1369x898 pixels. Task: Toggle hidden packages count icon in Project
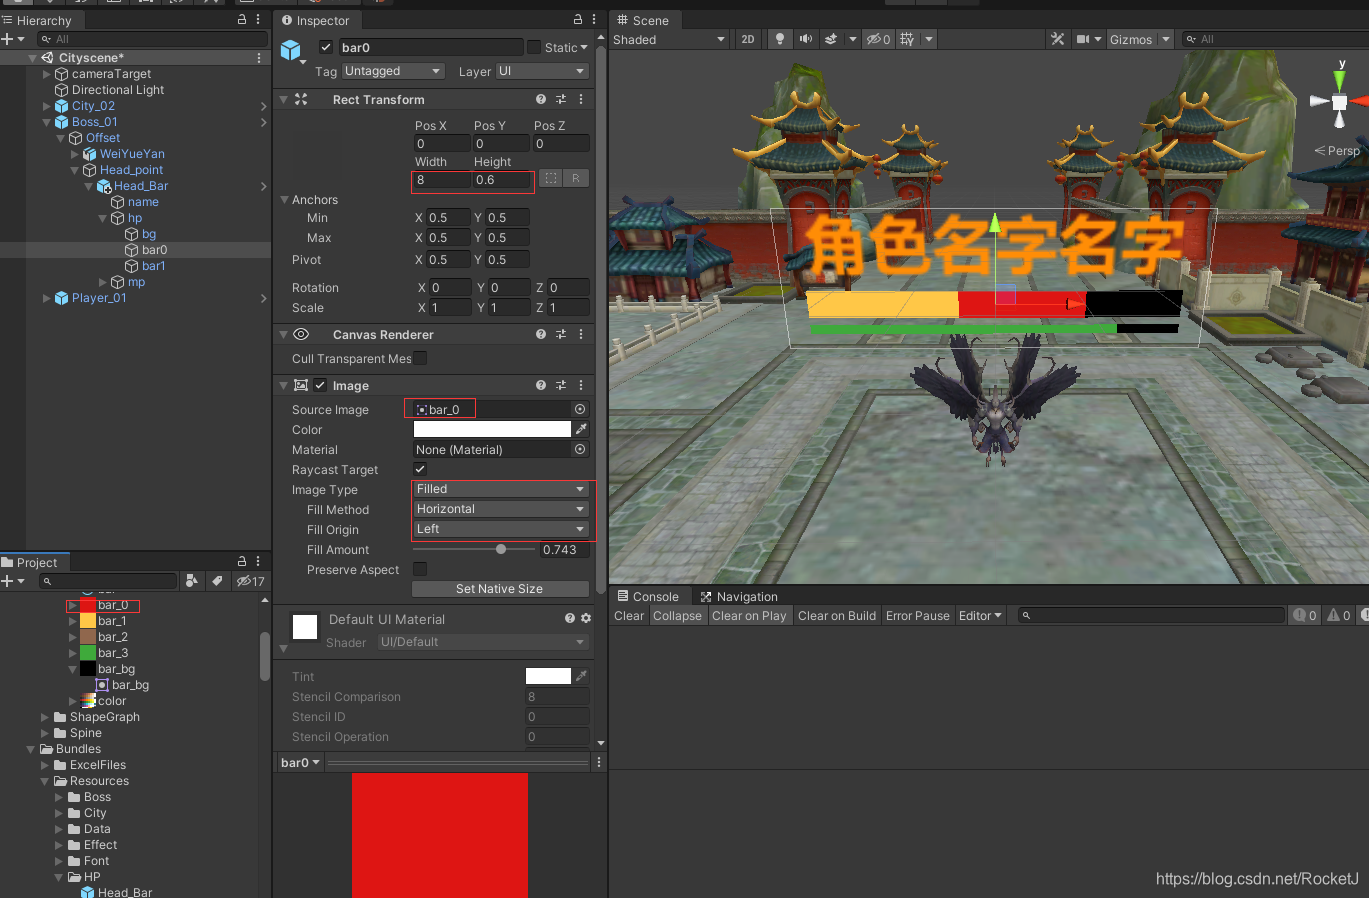(250, 581)
